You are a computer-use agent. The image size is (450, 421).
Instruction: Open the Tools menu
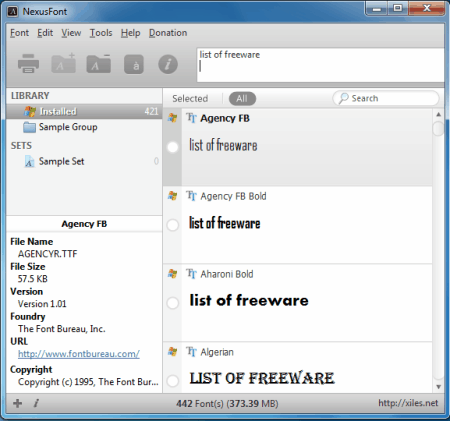pyautogui.click(x=101, y=33)
